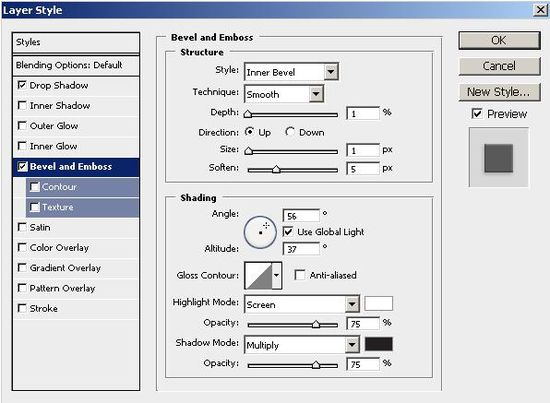This screenshot has height=403, width=550.
Task: Uncheck the Drop Shadow effect checkbox
Action: click(x=22, y=85)
